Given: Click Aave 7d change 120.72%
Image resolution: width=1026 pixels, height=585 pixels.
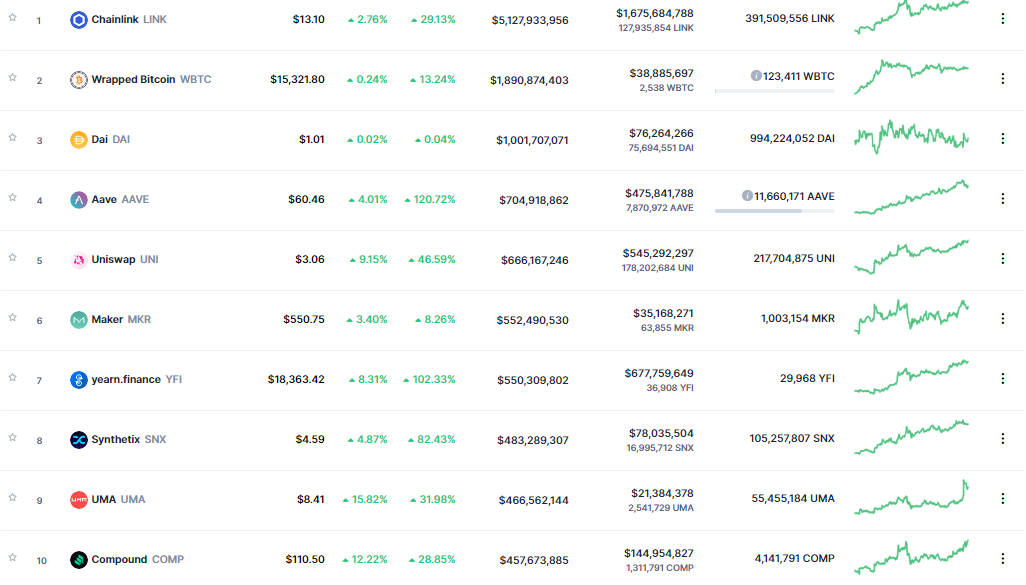Looking at the screenshot, I should 430,200.
